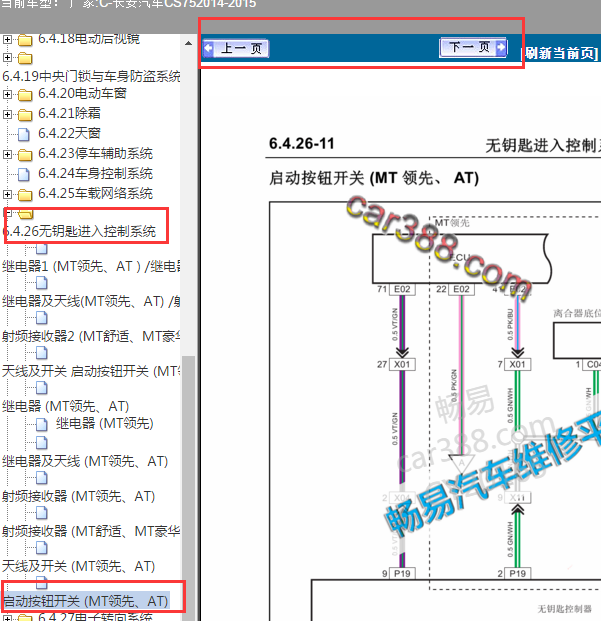Open 6.4.24车身控制系统 page
Viewport: 601px width, 621px height.
click(95, 173)
